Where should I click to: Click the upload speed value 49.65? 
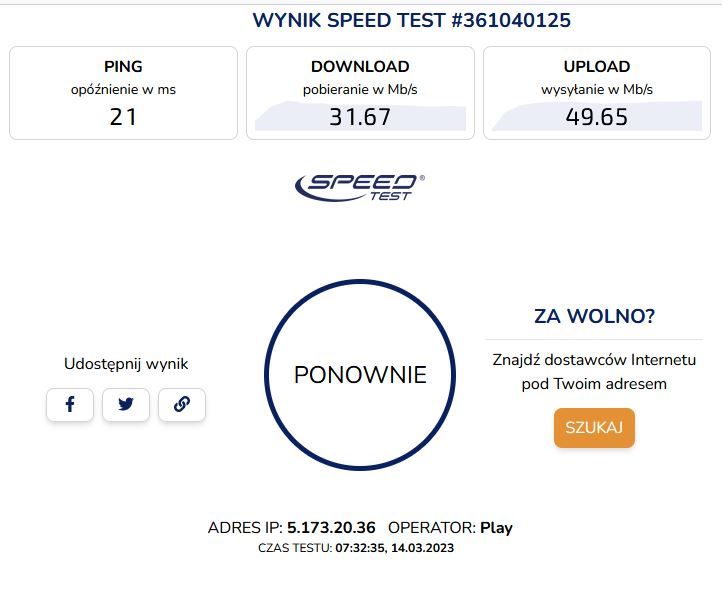tap(597, 117)
